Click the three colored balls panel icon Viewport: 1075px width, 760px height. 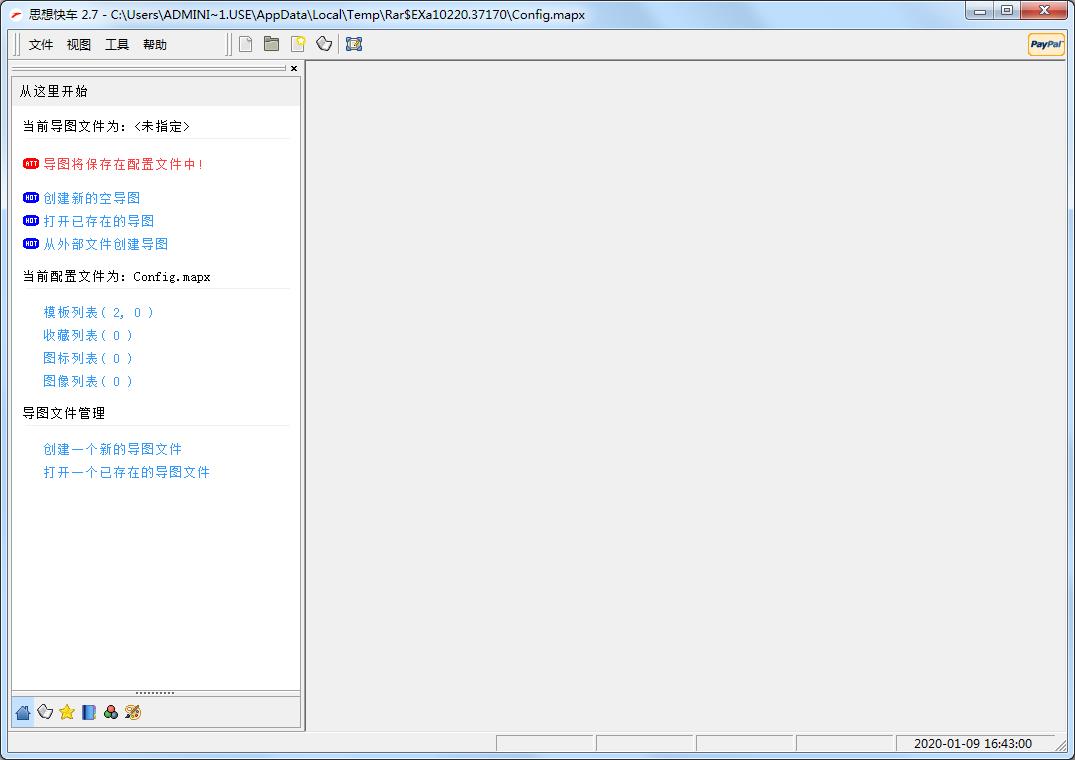pos(111,712)
